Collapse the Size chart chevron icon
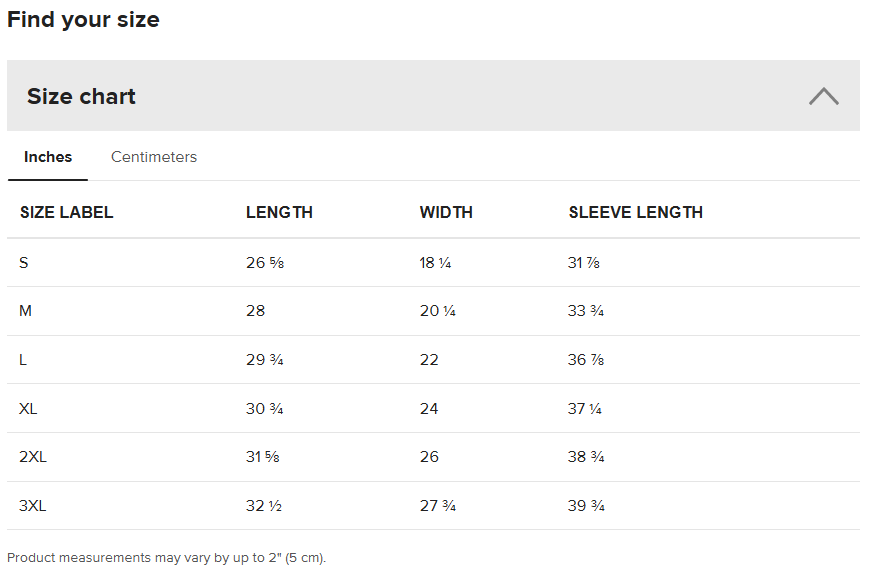The image size is (874, 580). coord(823,96)
